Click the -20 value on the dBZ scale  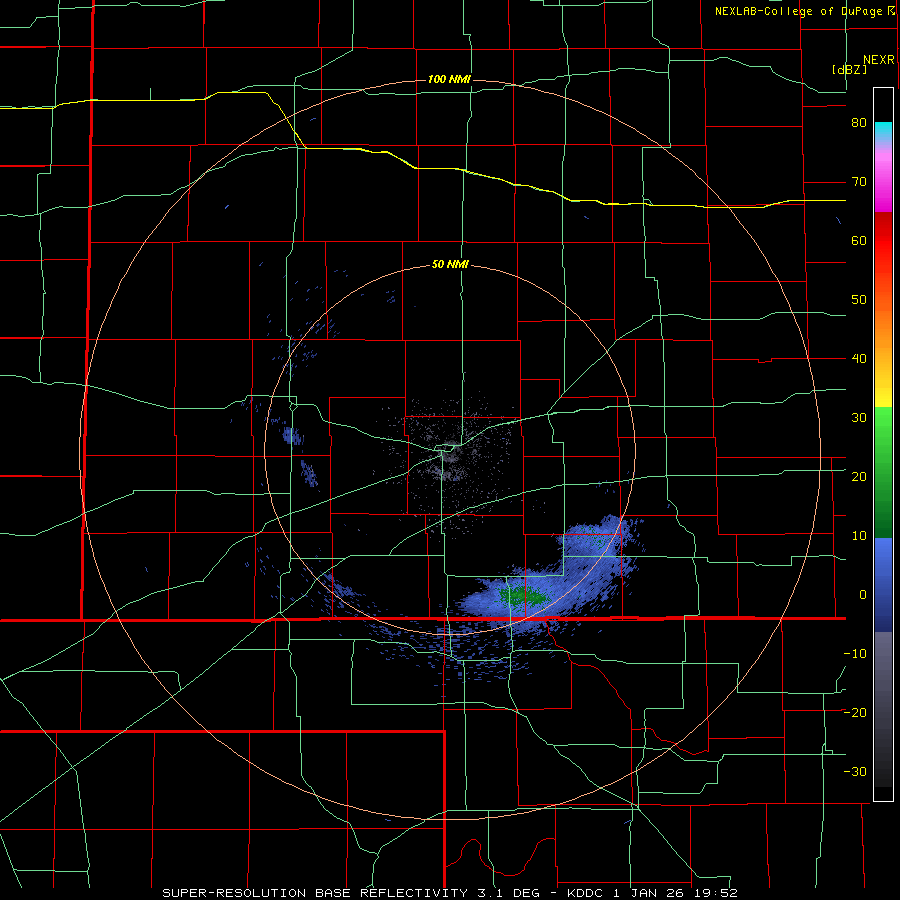(855, 712)
